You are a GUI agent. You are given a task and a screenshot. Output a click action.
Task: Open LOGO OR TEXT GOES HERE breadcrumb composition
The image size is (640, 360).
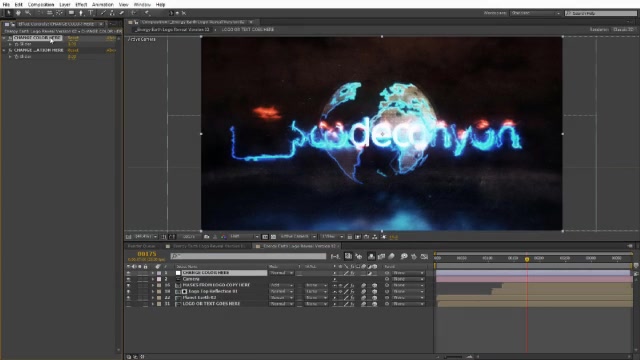point(248,30)
